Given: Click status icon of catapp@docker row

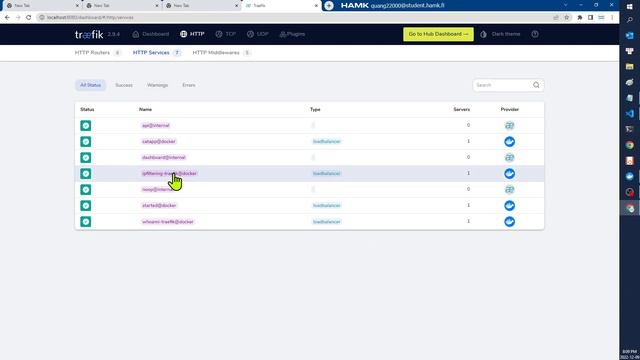Looking at the screenshot, I should click(86, 141).
